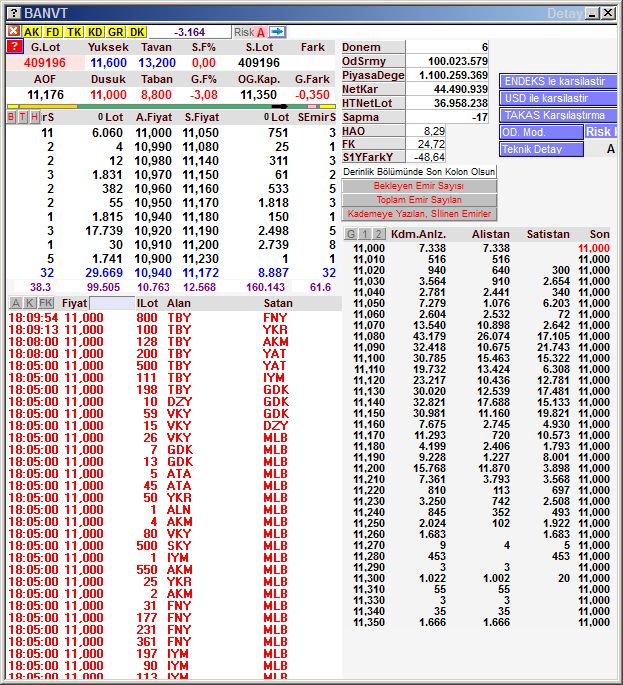
Task: Click the Alistan column header
Action: click(x=490, y=234)
